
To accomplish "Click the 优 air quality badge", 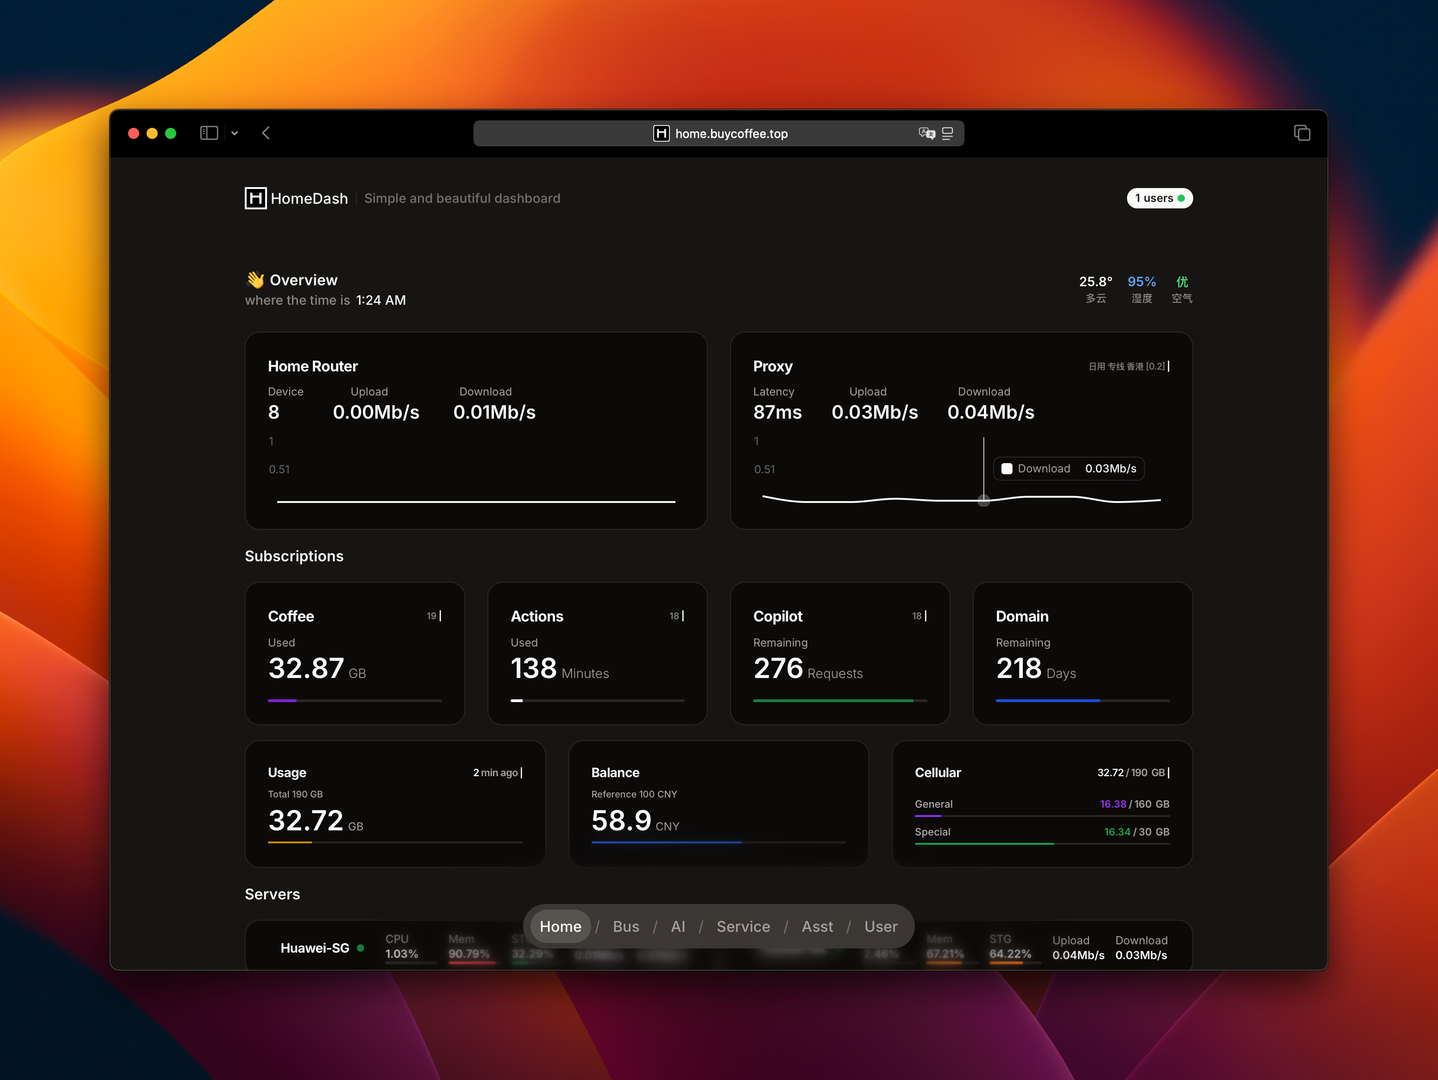I will [1181, 282].
